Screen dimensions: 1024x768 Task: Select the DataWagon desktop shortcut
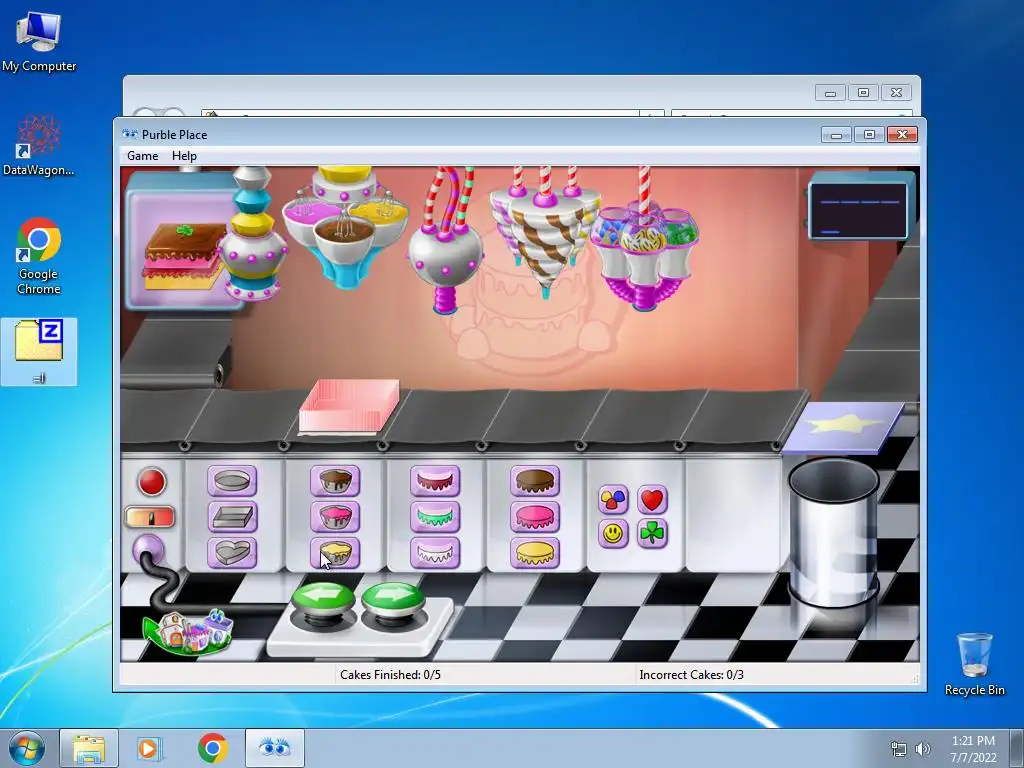tap(39, 145)
